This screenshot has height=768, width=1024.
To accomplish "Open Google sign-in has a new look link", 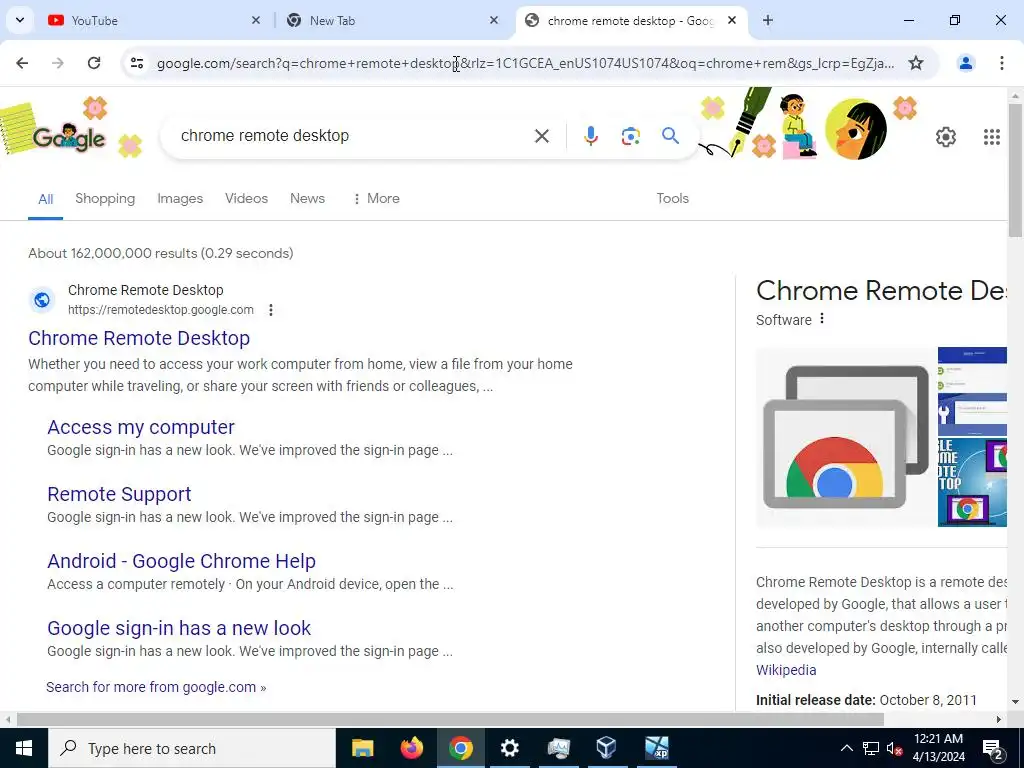I will tap(179, 628).
